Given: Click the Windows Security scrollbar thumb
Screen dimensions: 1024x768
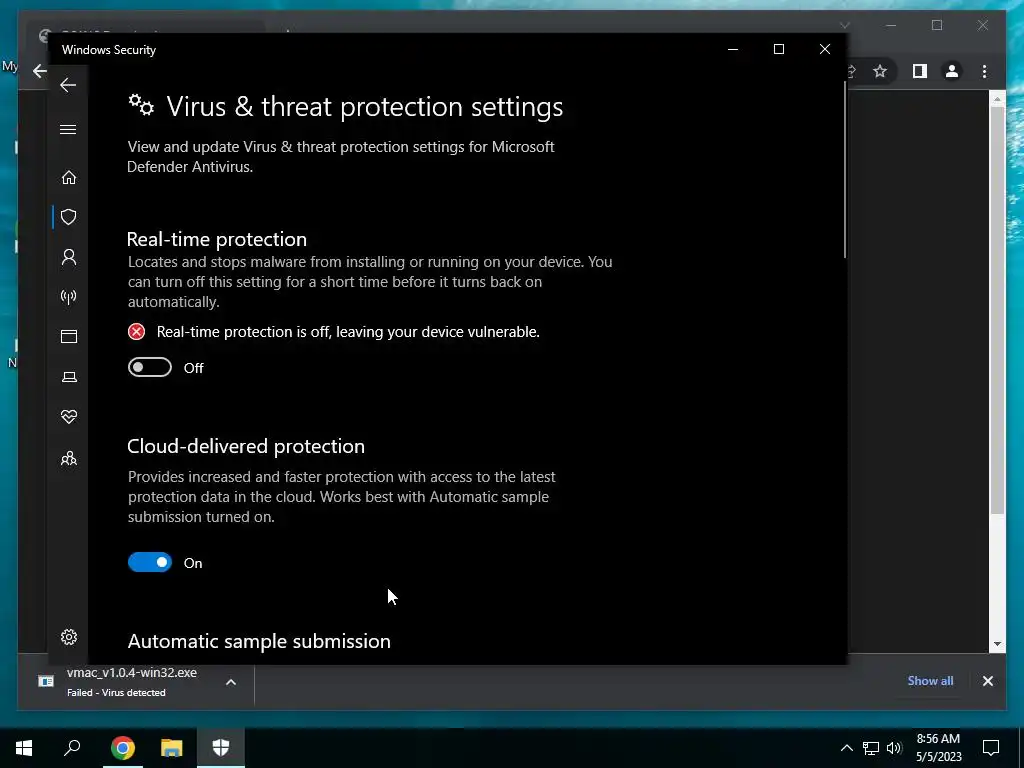Looking at the screenshot, I should tap(845, 170).
